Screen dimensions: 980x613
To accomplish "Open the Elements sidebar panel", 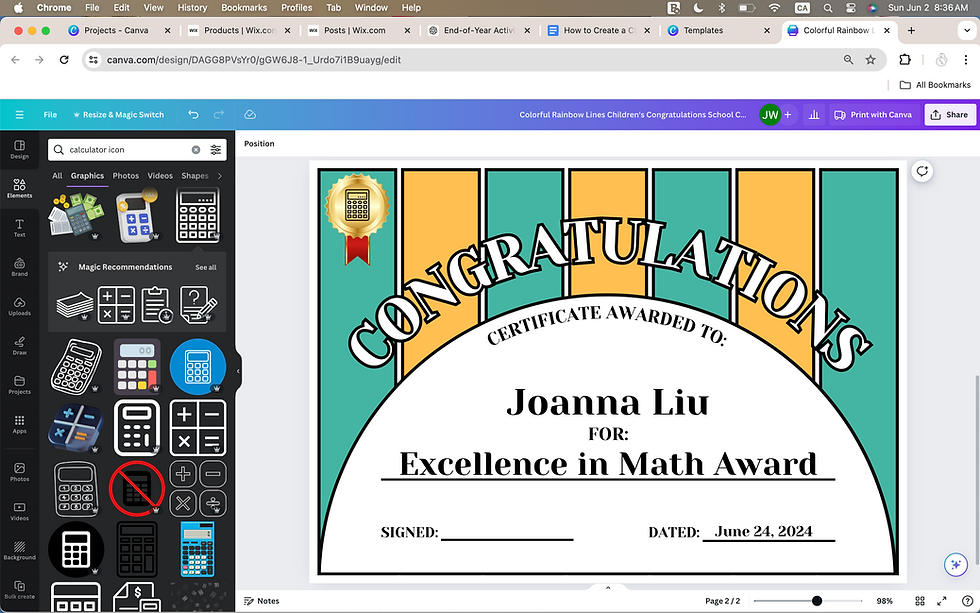I will 19,188.
